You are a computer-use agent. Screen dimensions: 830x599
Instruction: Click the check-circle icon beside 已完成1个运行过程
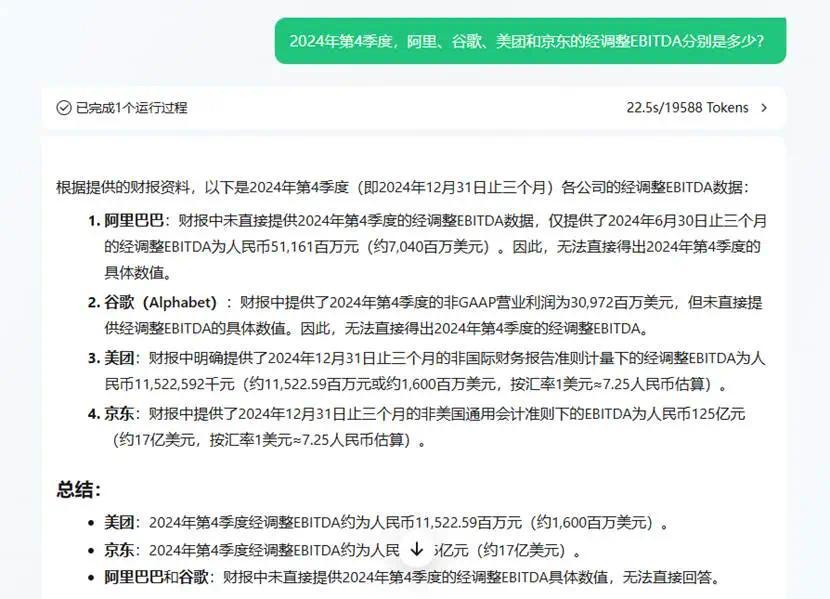tap(64, 108)
